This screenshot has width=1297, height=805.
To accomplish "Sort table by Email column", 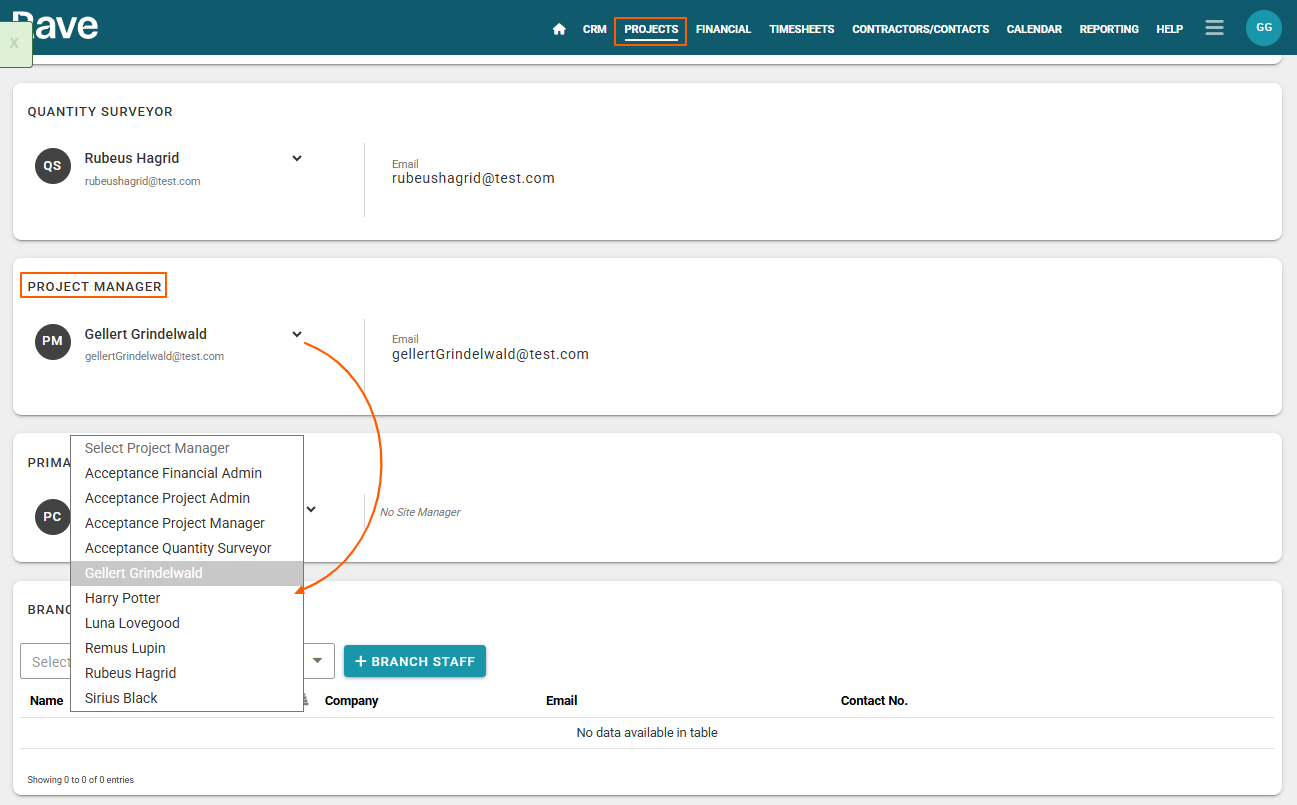I will [561, 700].
